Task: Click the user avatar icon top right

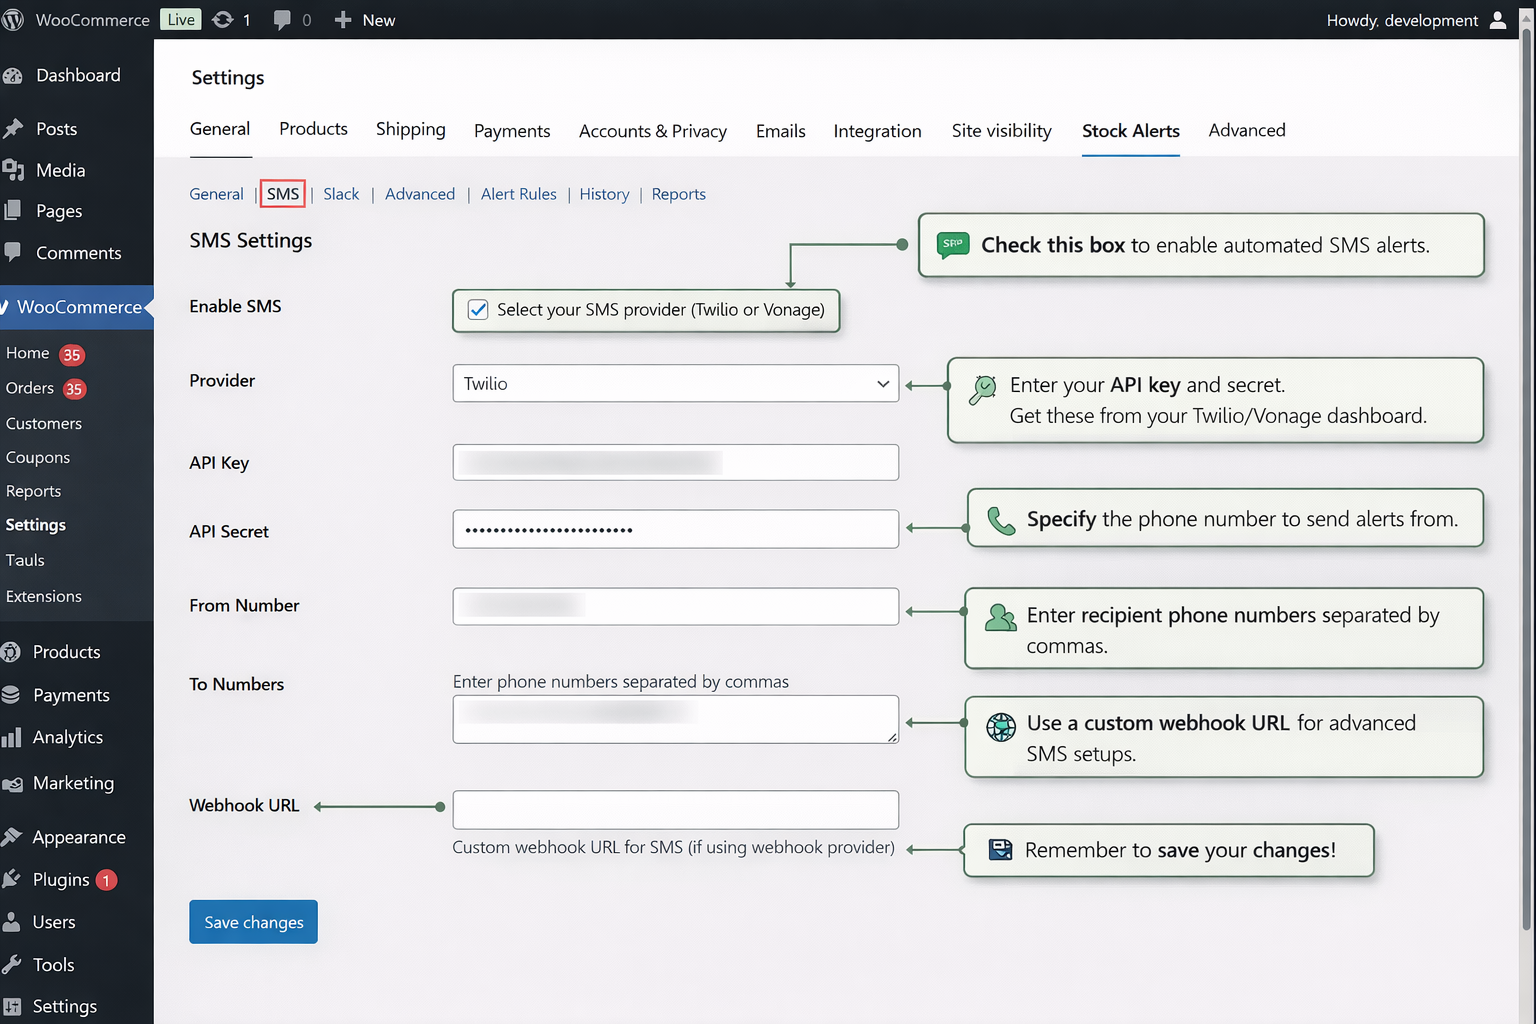Action: click(x=1497, y=20)
